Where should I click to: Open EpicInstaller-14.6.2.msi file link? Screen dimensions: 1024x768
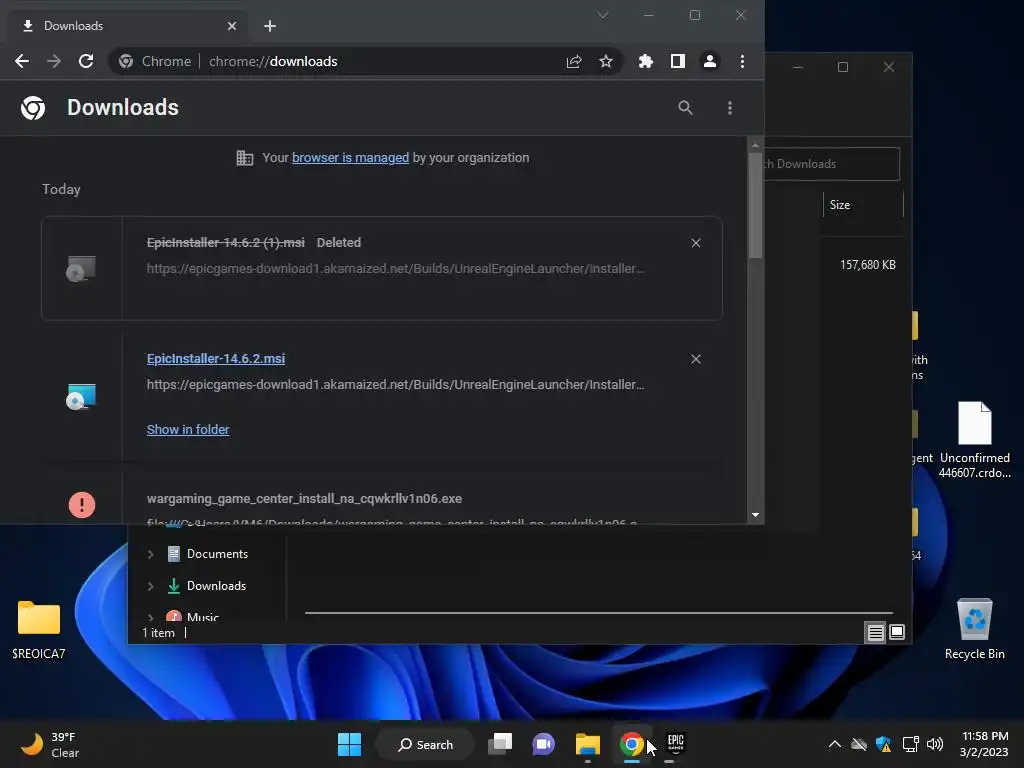coord(216,359)
